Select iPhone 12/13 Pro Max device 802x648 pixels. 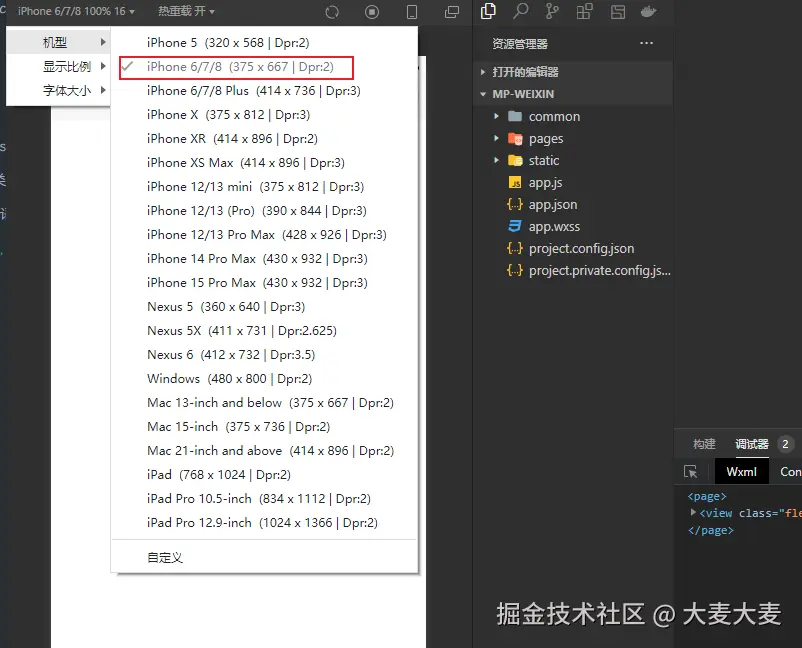pyautogui.click(x=264, y=235)
